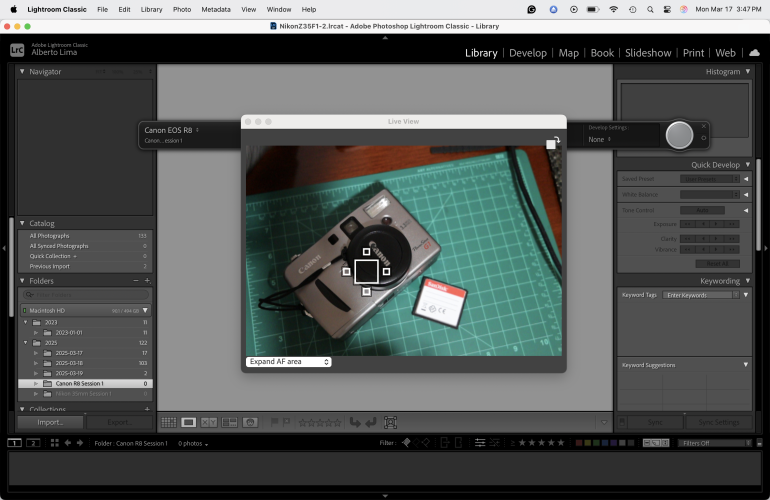770x500 pixels.
Task: Open People view face icon
Action: click(250, 422)
